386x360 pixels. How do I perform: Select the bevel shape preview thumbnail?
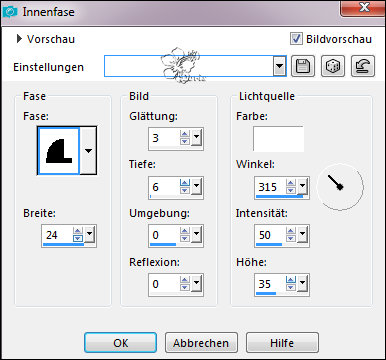point(59,151)
